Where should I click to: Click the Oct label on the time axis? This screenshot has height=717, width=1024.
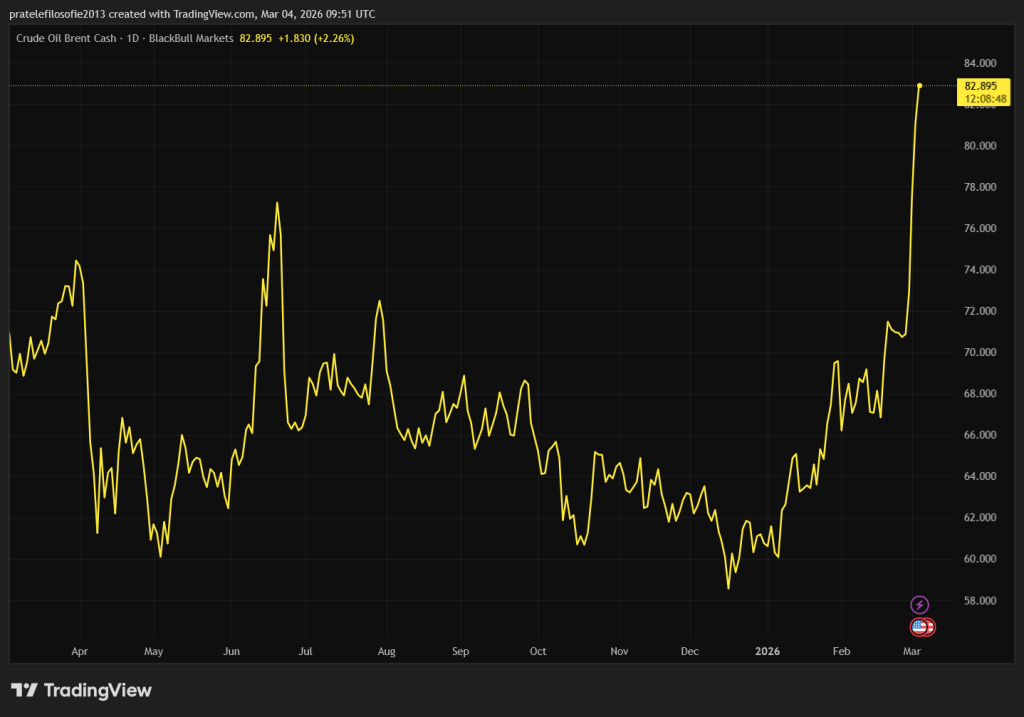click(538, 651)
